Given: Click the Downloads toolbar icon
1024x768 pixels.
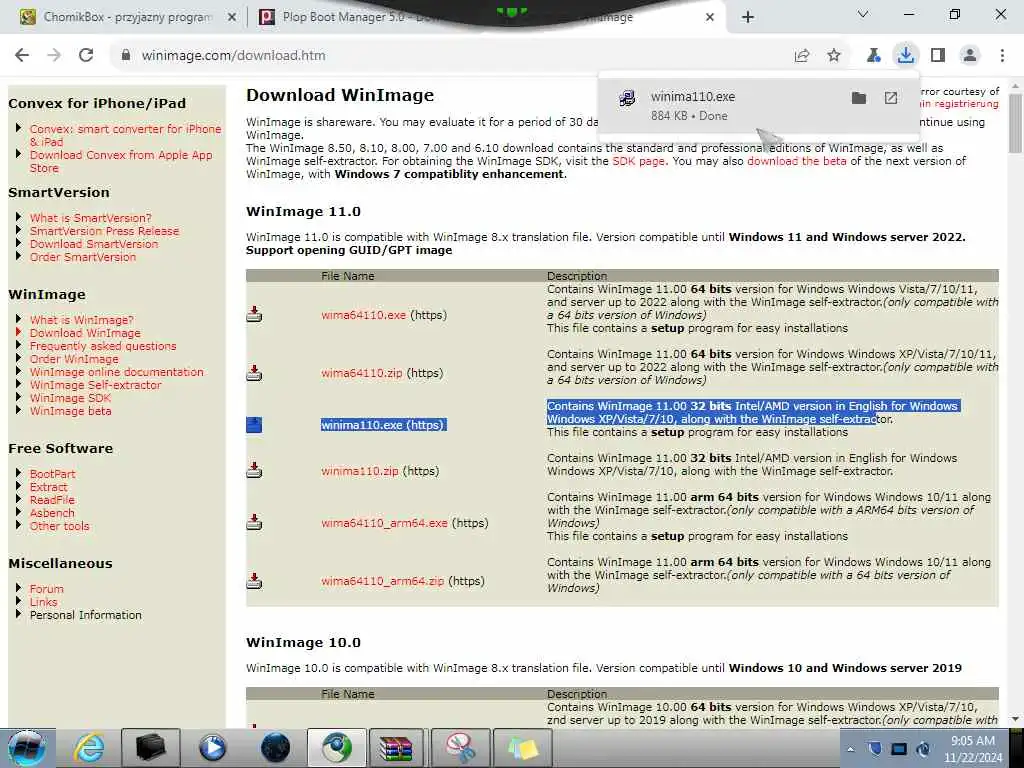Looking at the screenshot, I should tap(905, 56).
